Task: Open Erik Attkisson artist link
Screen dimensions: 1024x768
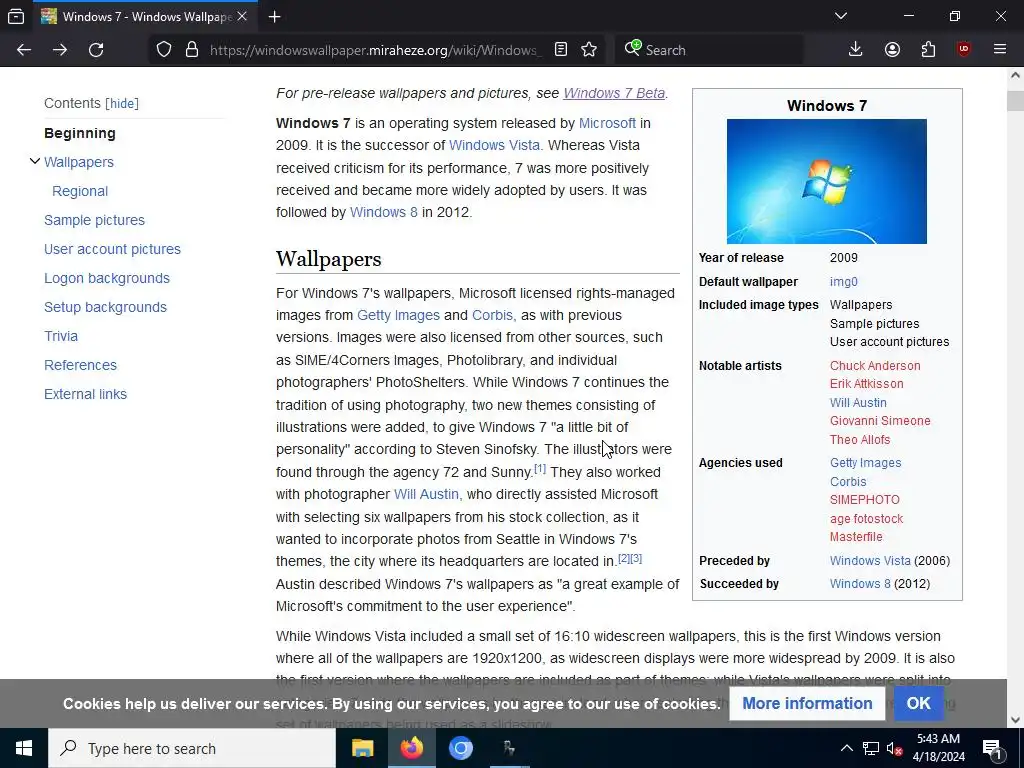Action: (867, 384)
